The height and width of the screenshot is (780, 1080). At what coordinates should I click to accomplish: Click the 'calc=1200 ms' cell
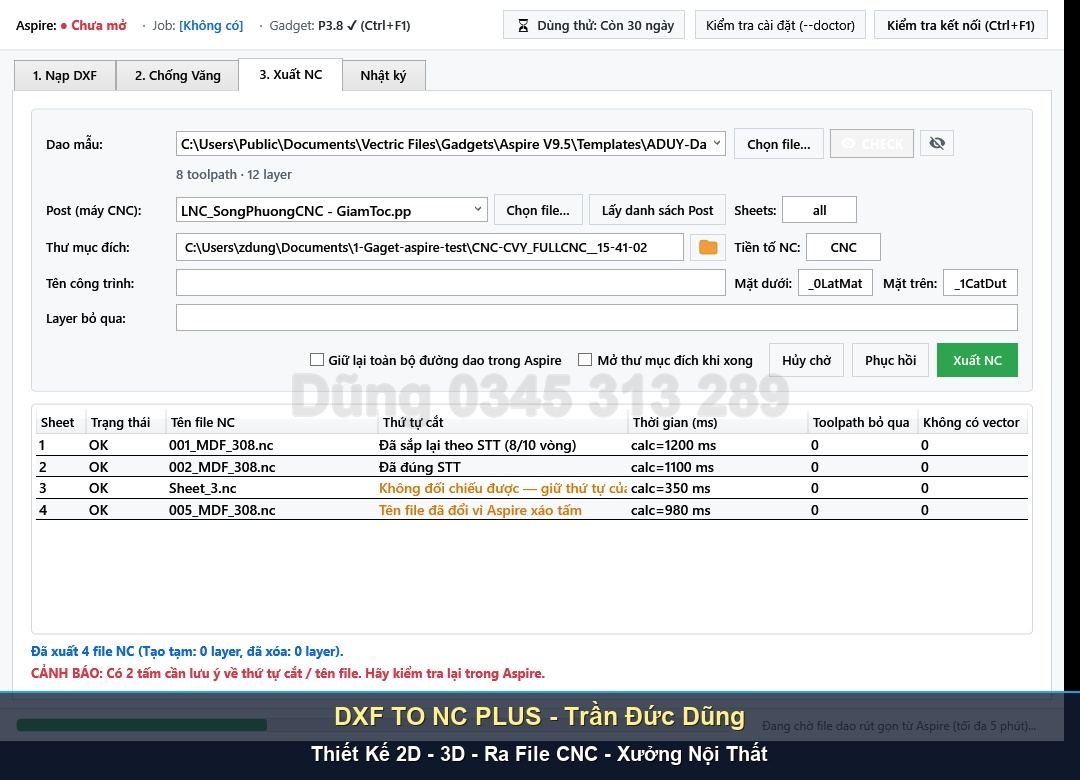pyautogui.click(x=674, y=445)
